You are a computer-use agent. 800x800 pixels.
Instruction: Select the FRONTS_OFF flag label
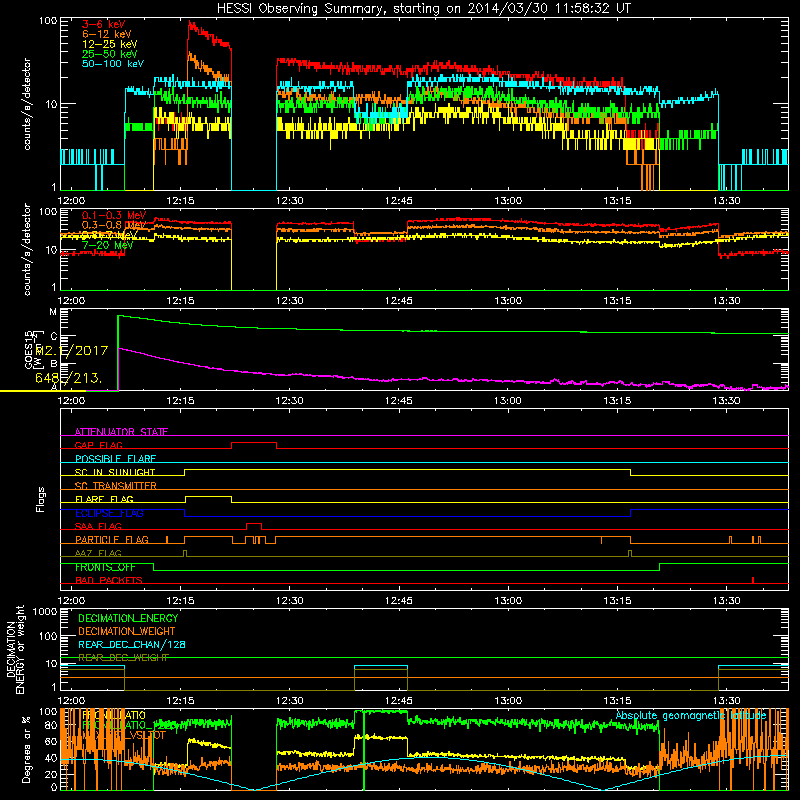tap(105, 567)
